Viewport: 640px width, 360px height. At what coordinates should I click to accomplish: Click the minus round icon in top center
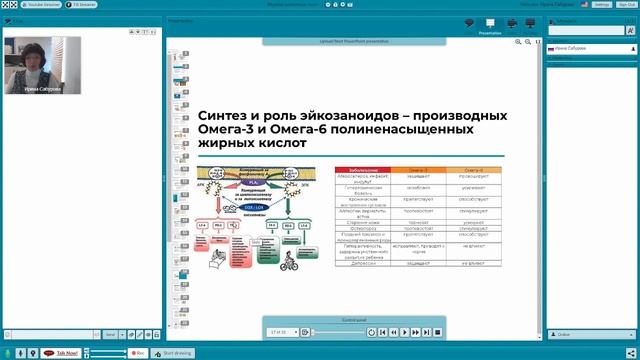point(328,4)
